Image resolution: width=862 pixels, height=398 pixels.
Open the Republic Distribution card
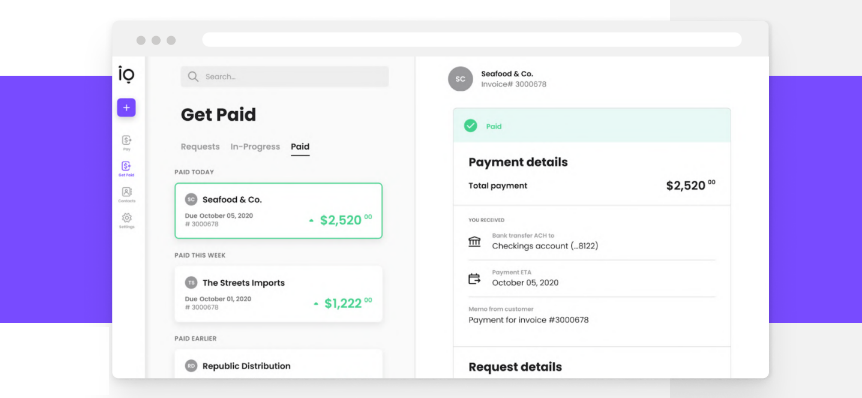tap(279, 364)
